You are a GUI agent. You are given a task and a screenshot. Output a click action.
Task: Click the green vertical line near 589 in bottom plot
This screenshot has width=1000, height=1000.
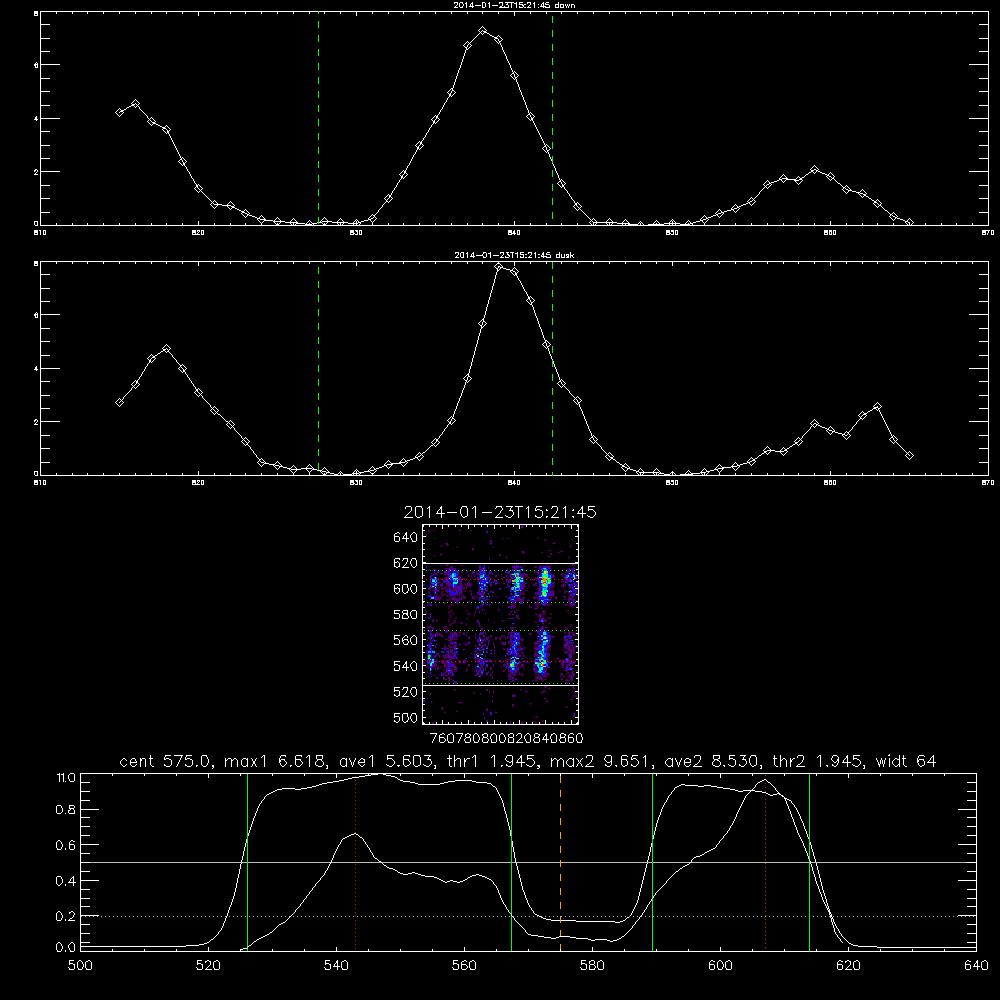point(652,861)
